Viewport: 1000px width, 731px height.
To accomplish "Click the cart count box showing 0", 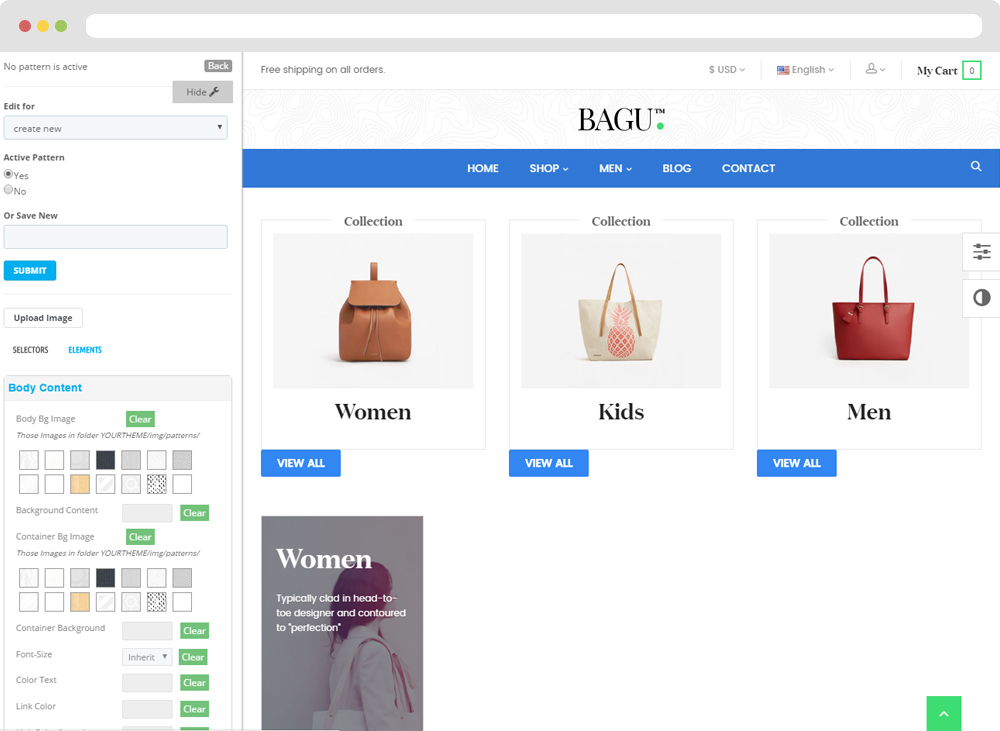I will [x=971, y=70].
